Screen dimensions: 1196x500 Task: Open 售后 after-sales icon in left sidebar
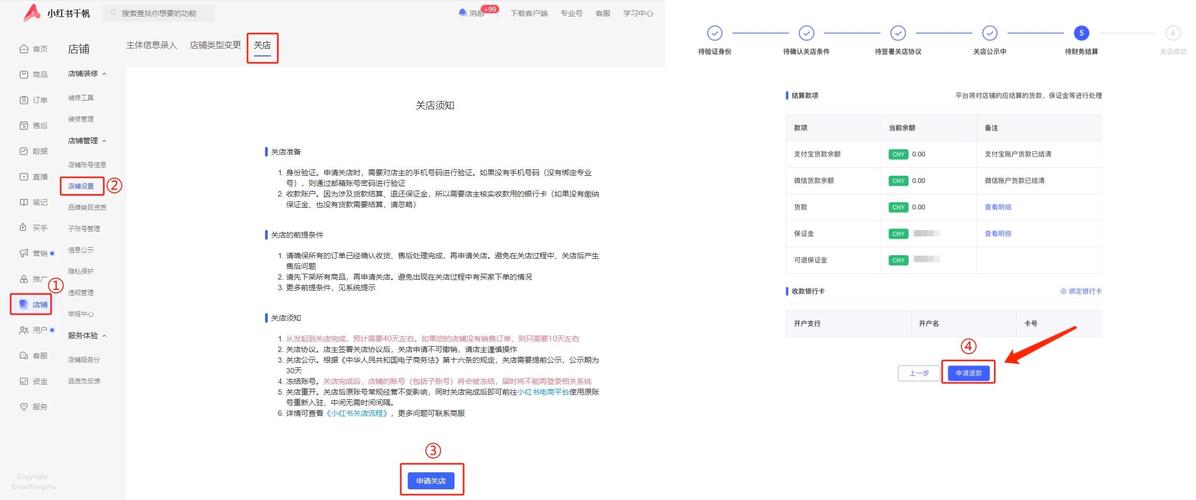(x=24, y=126)
